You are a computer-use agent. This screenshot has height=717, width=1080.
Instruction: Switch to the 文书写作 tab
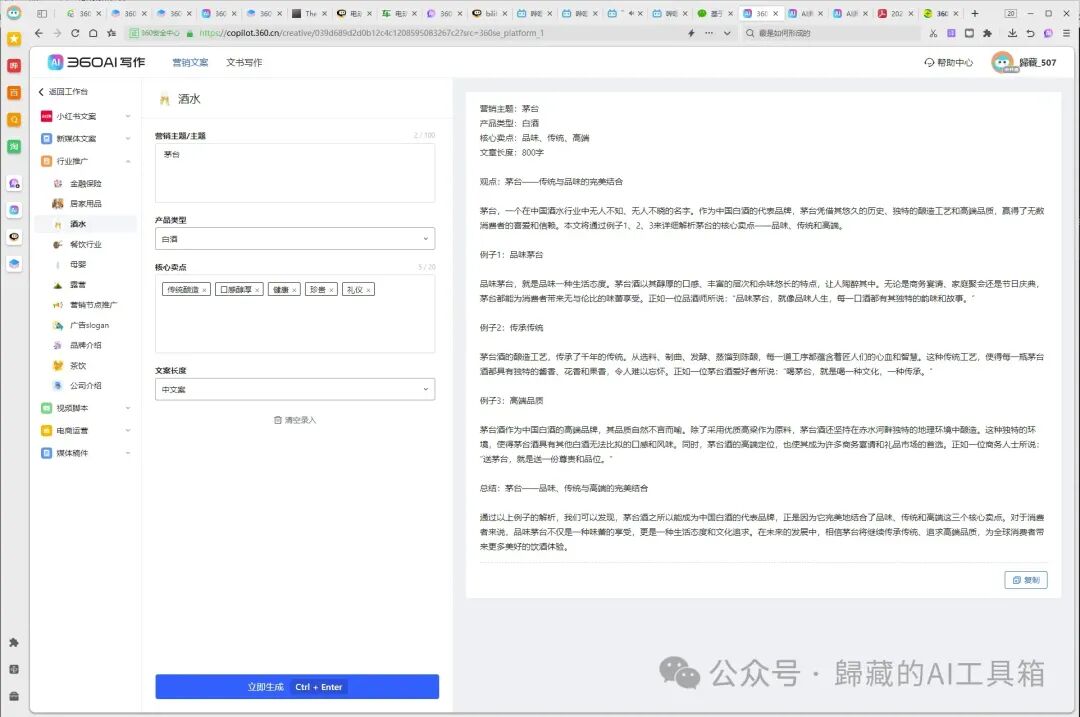coord(244,62)
